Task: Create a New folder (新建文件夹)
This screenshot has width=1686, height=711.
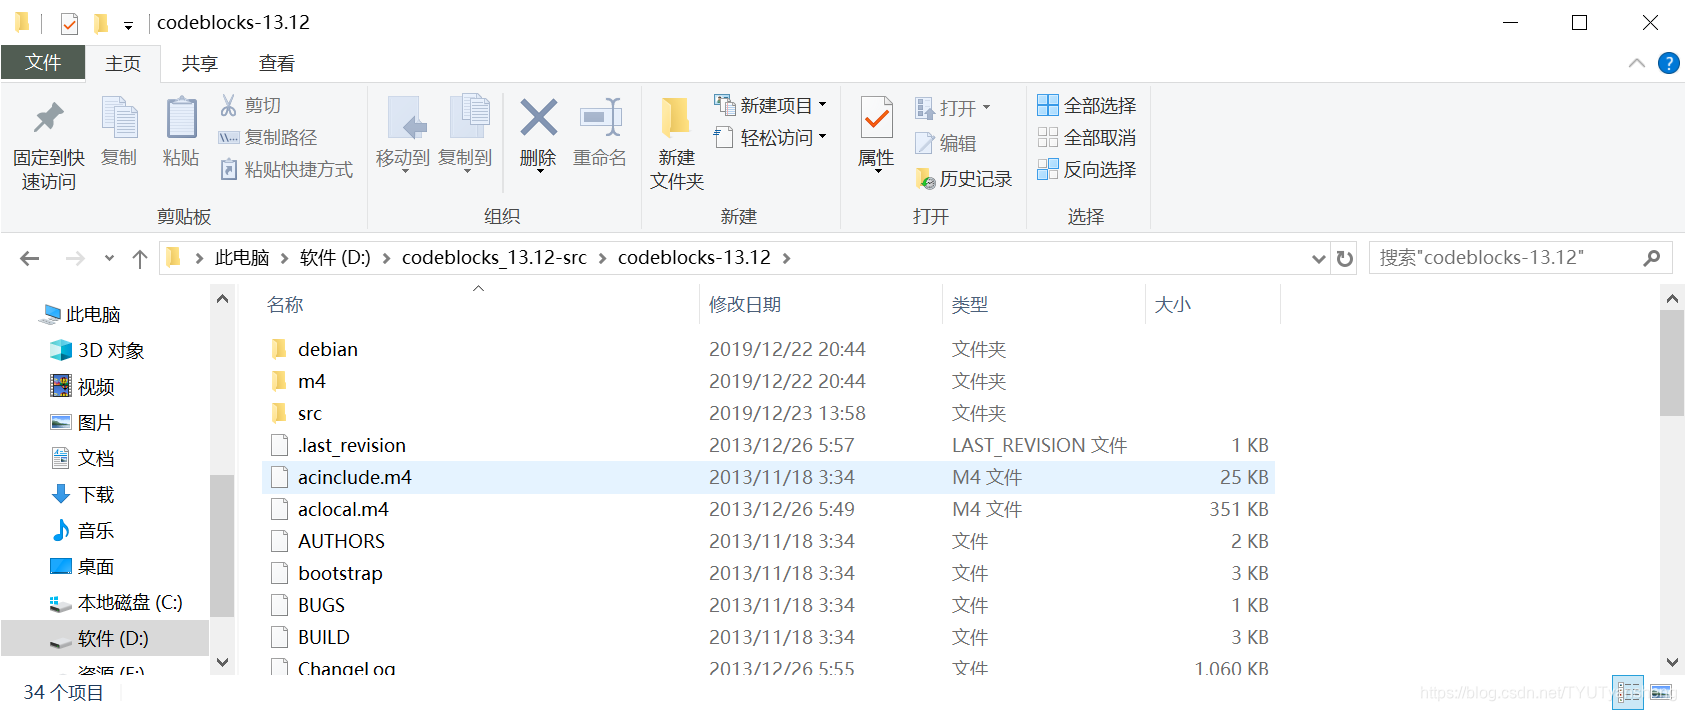Action: coord(677,143)
